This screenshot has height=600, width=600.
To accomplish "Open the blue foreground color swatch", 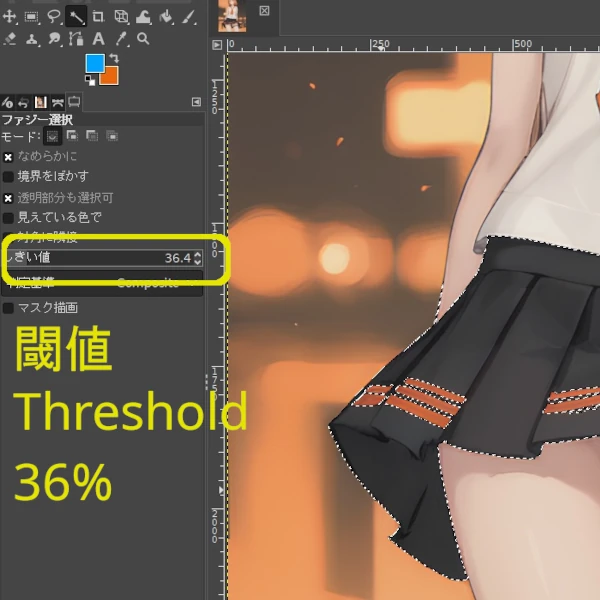I will [94, 63].
